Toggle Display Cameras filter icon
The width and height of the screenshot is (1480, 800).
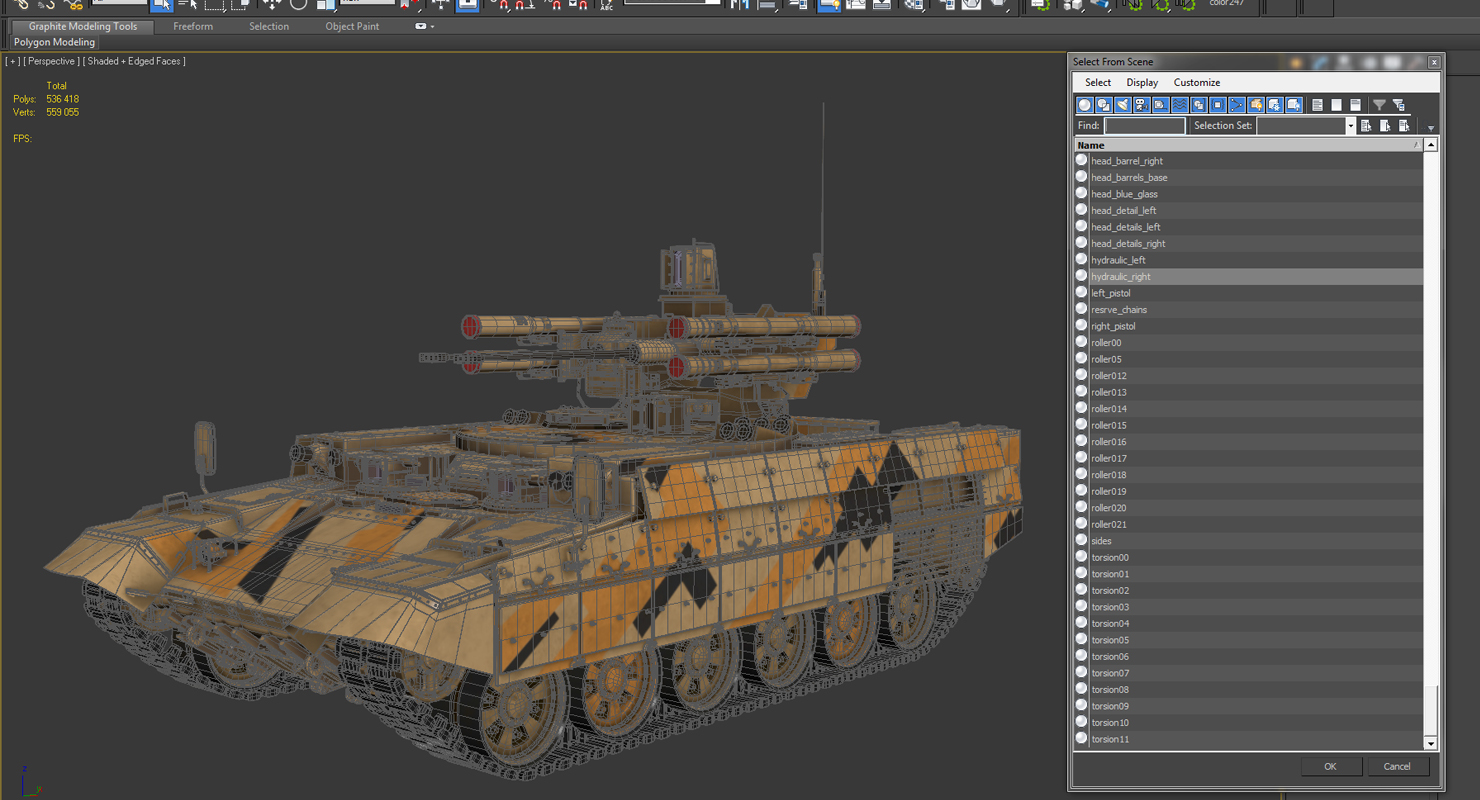point(1142,105)
